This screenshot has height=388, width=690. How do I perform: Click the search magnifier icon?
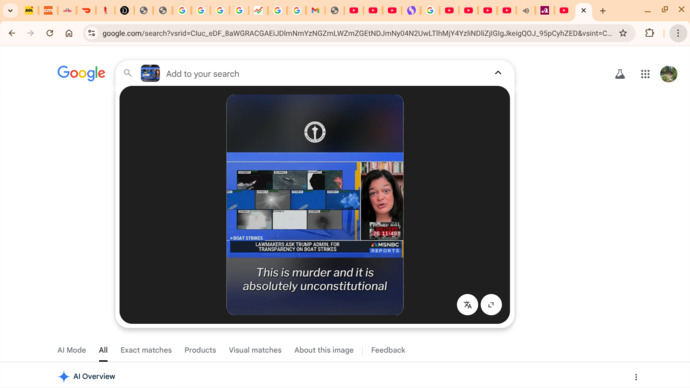click(128, 73)
